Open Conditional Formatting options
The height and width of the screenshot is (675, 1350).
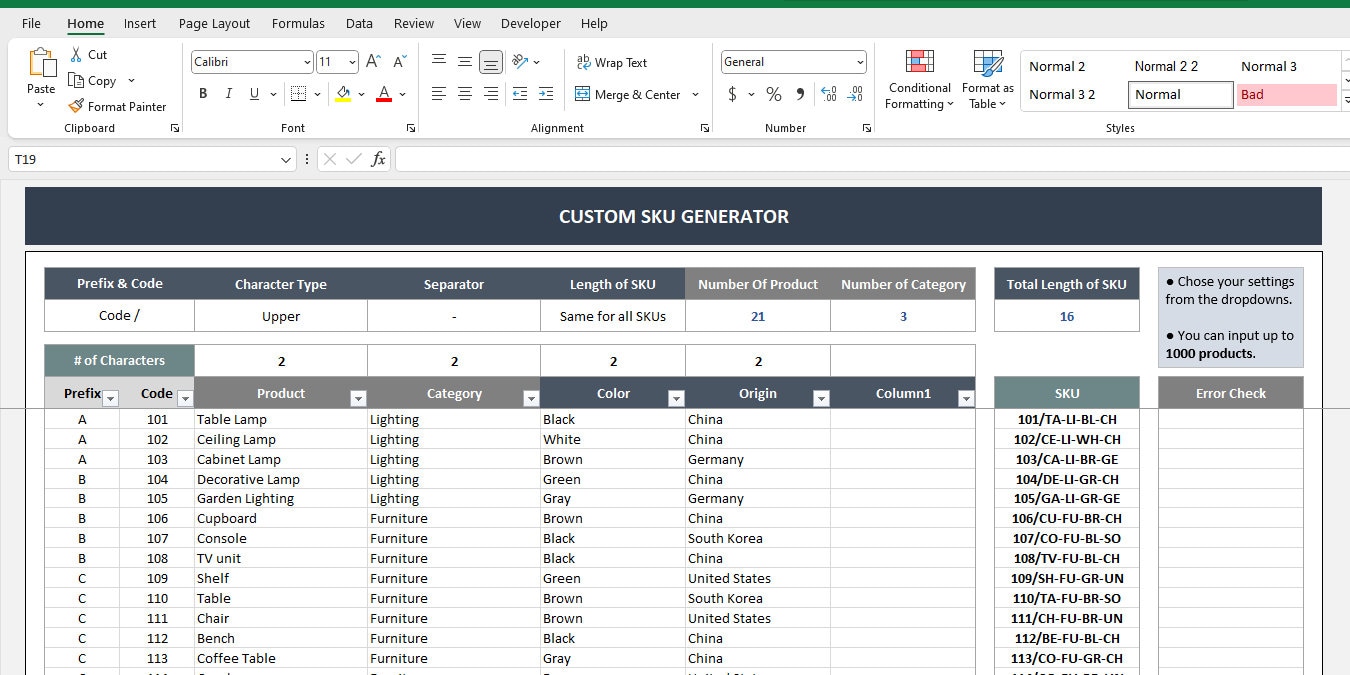point(918,80)
